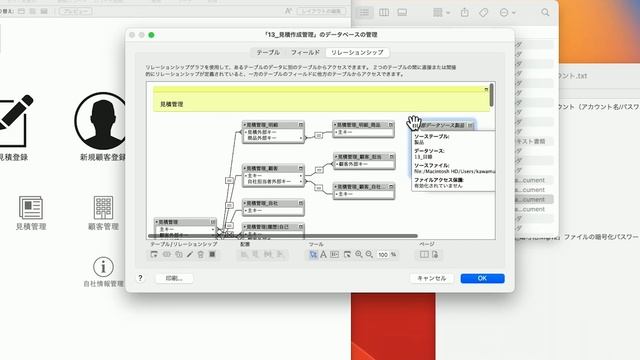Click the pencil edit icon
Image resolution: width=640 pixels, height=360 pixels.
tap(190, 254)
